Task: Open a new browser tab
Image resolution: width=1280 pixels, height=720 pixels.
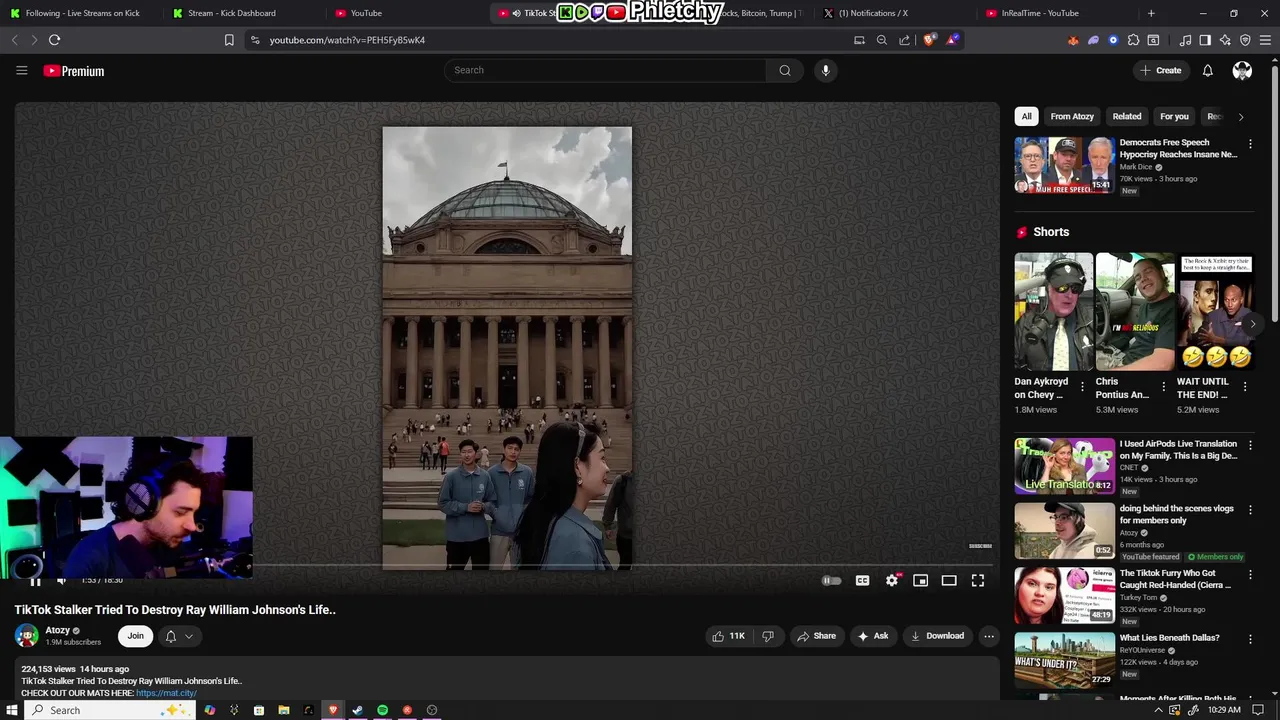Action: click(1151, 13)
